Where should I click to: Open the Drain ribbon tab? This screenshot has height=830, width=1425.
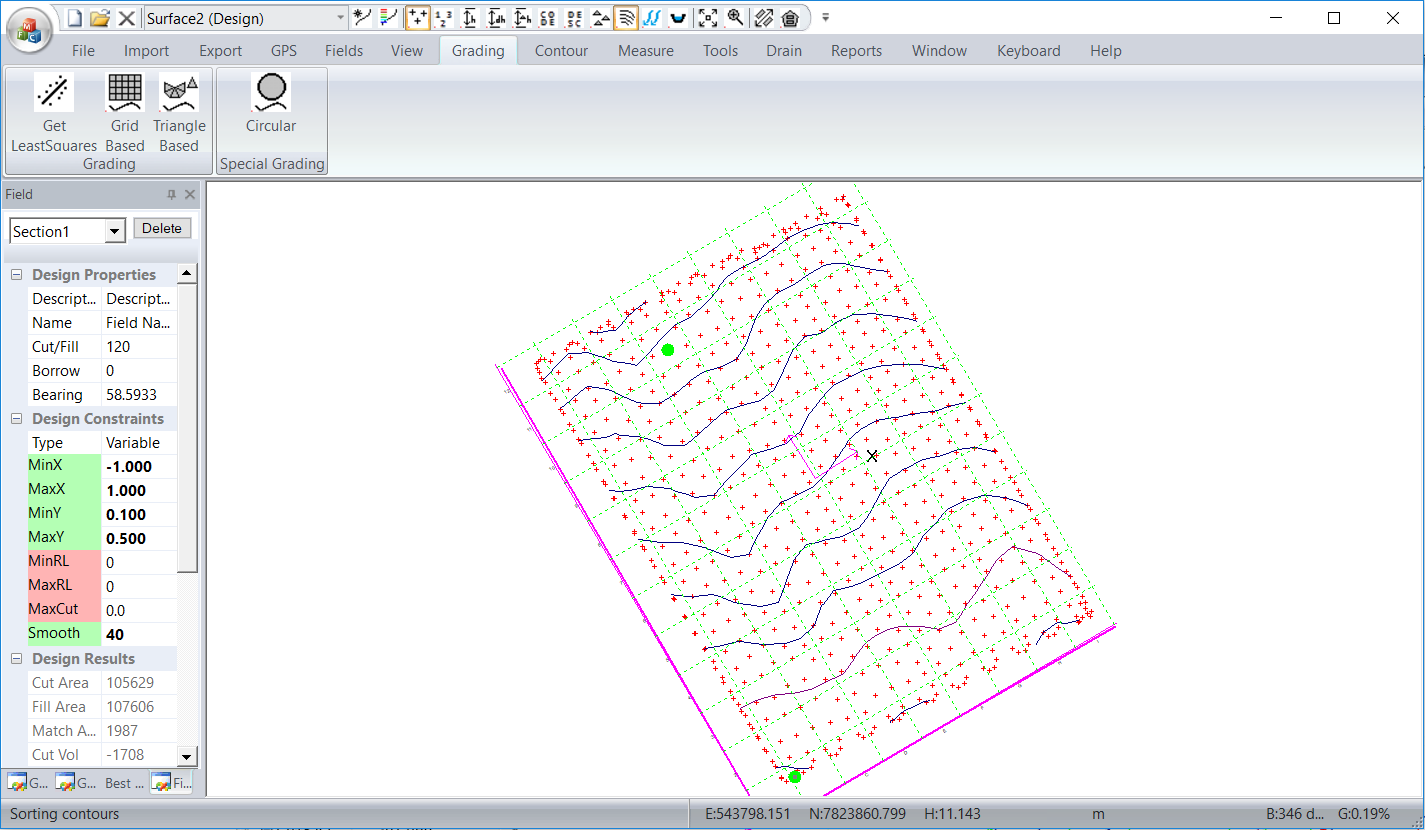coord(784,51)
